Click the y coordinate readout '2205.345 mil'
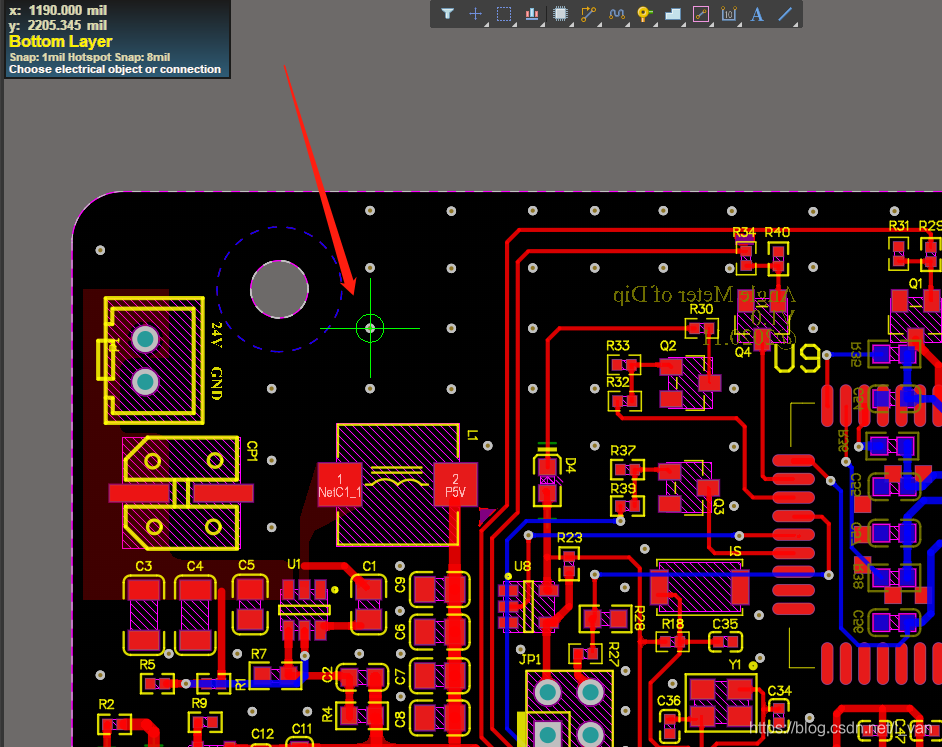Image resolution: width=942 pixels, height=747 pixels. (x=67, y=25)
